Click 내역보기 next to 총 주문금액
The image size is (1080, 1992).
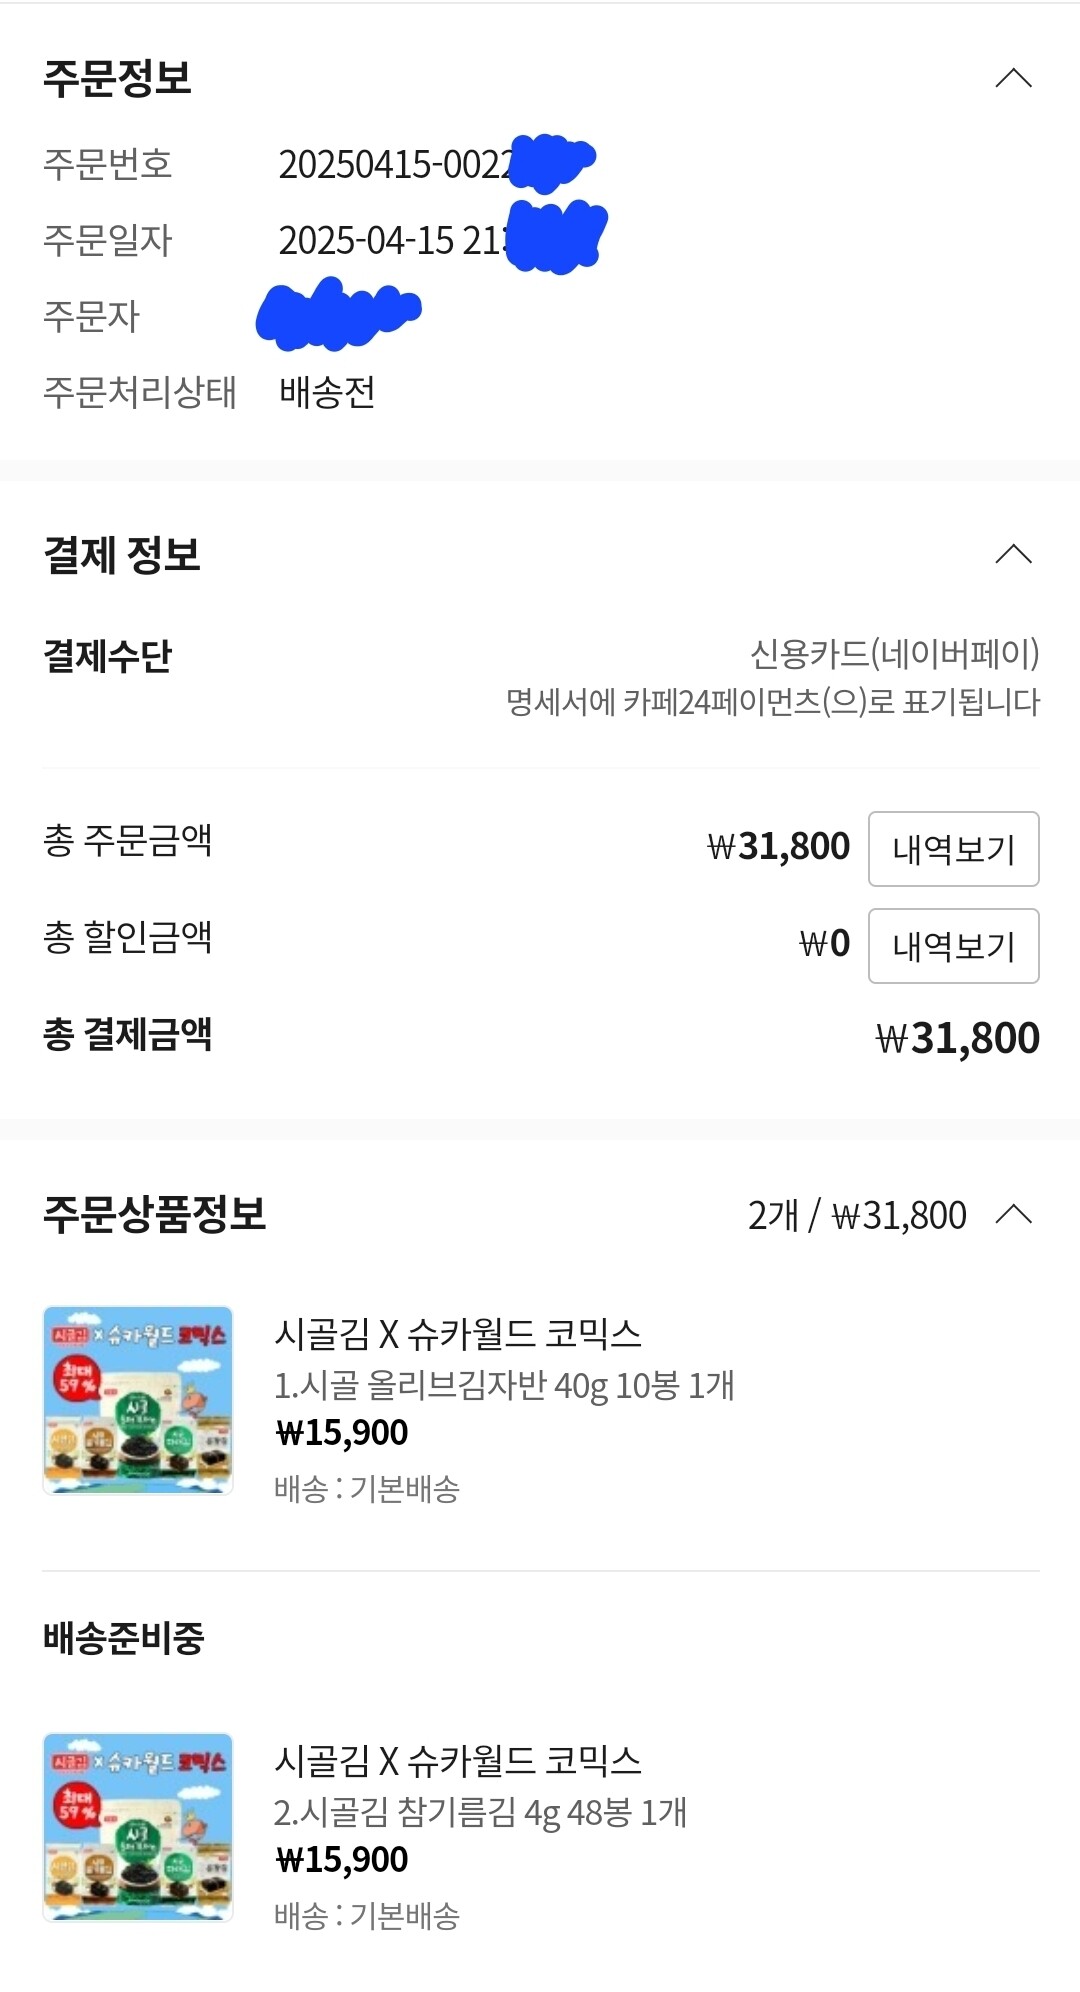pyautogui.click(x=953, y=849)
